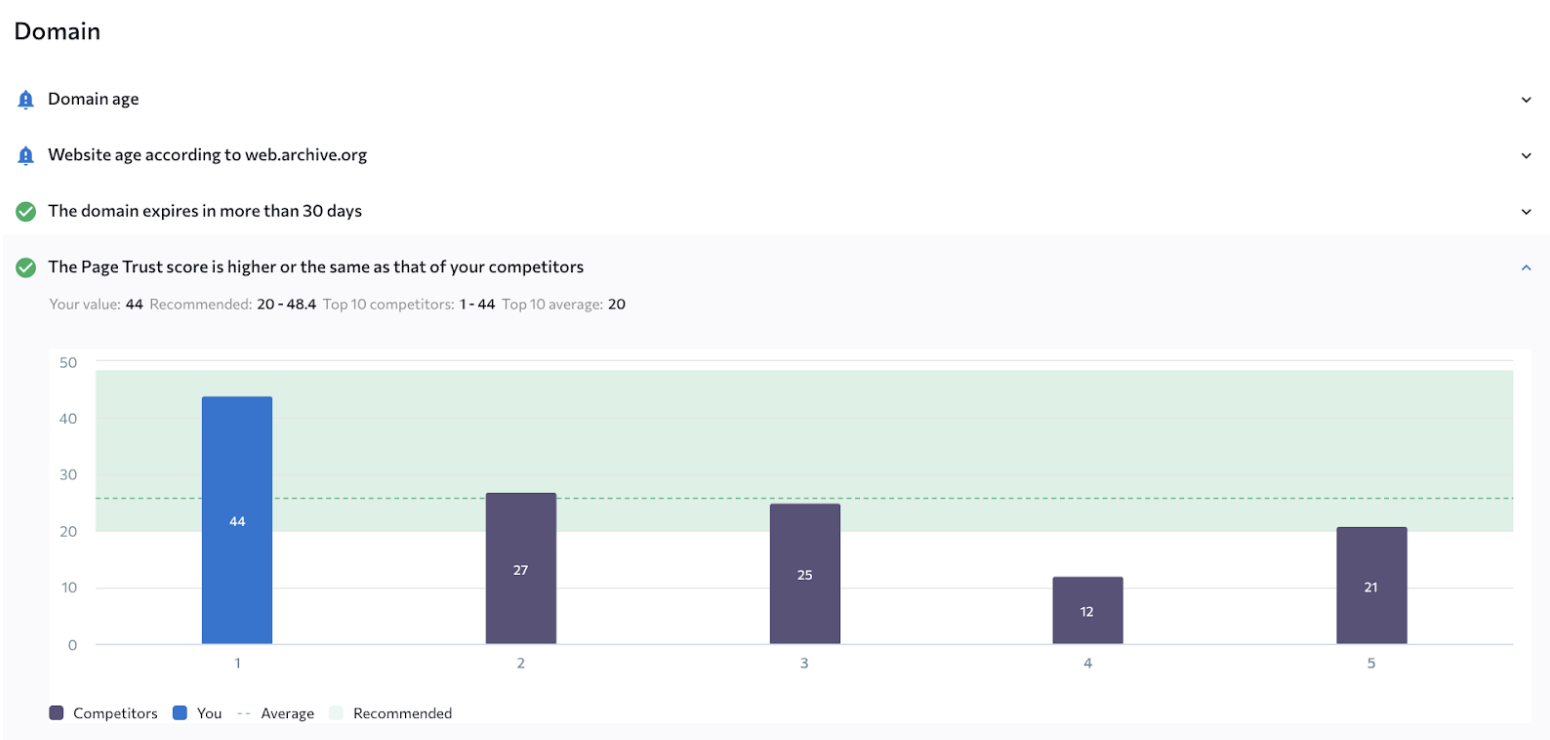Click the blue bar with value 44
The width and height of the screenshot is (1550, 740).
tap(237, 520)
